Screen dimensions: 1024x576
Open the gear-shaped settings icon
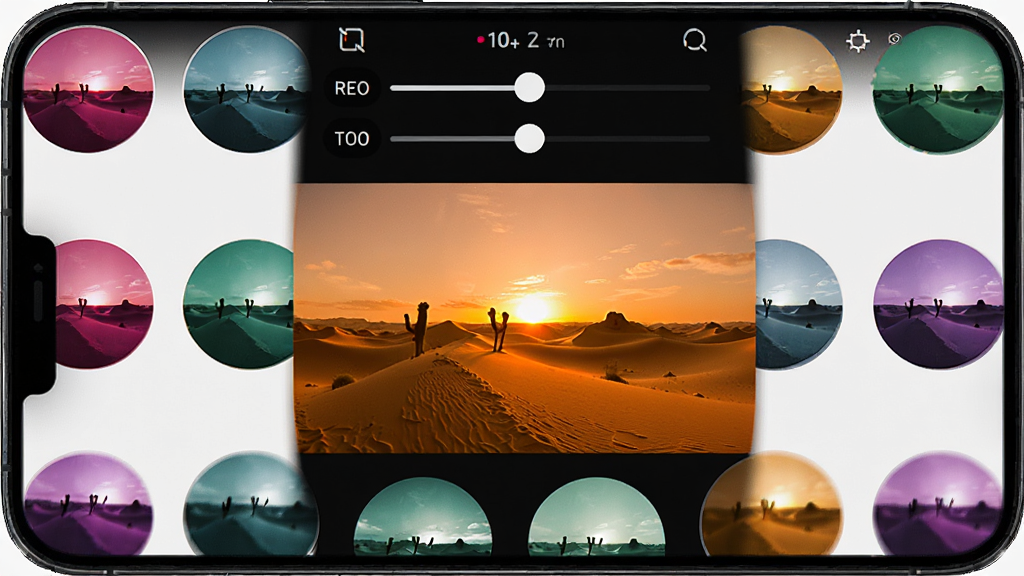(x=857, y=41)
